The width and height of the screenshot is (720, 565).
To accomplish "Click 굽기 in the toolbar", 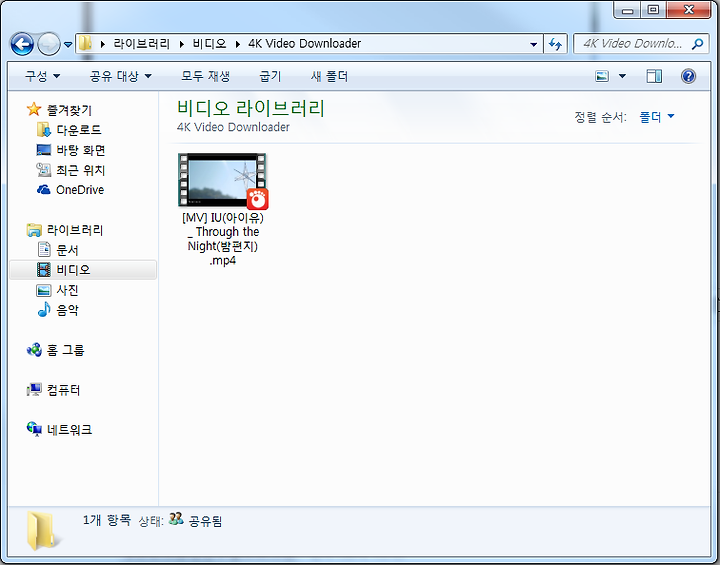I will (x=270, y=76).
